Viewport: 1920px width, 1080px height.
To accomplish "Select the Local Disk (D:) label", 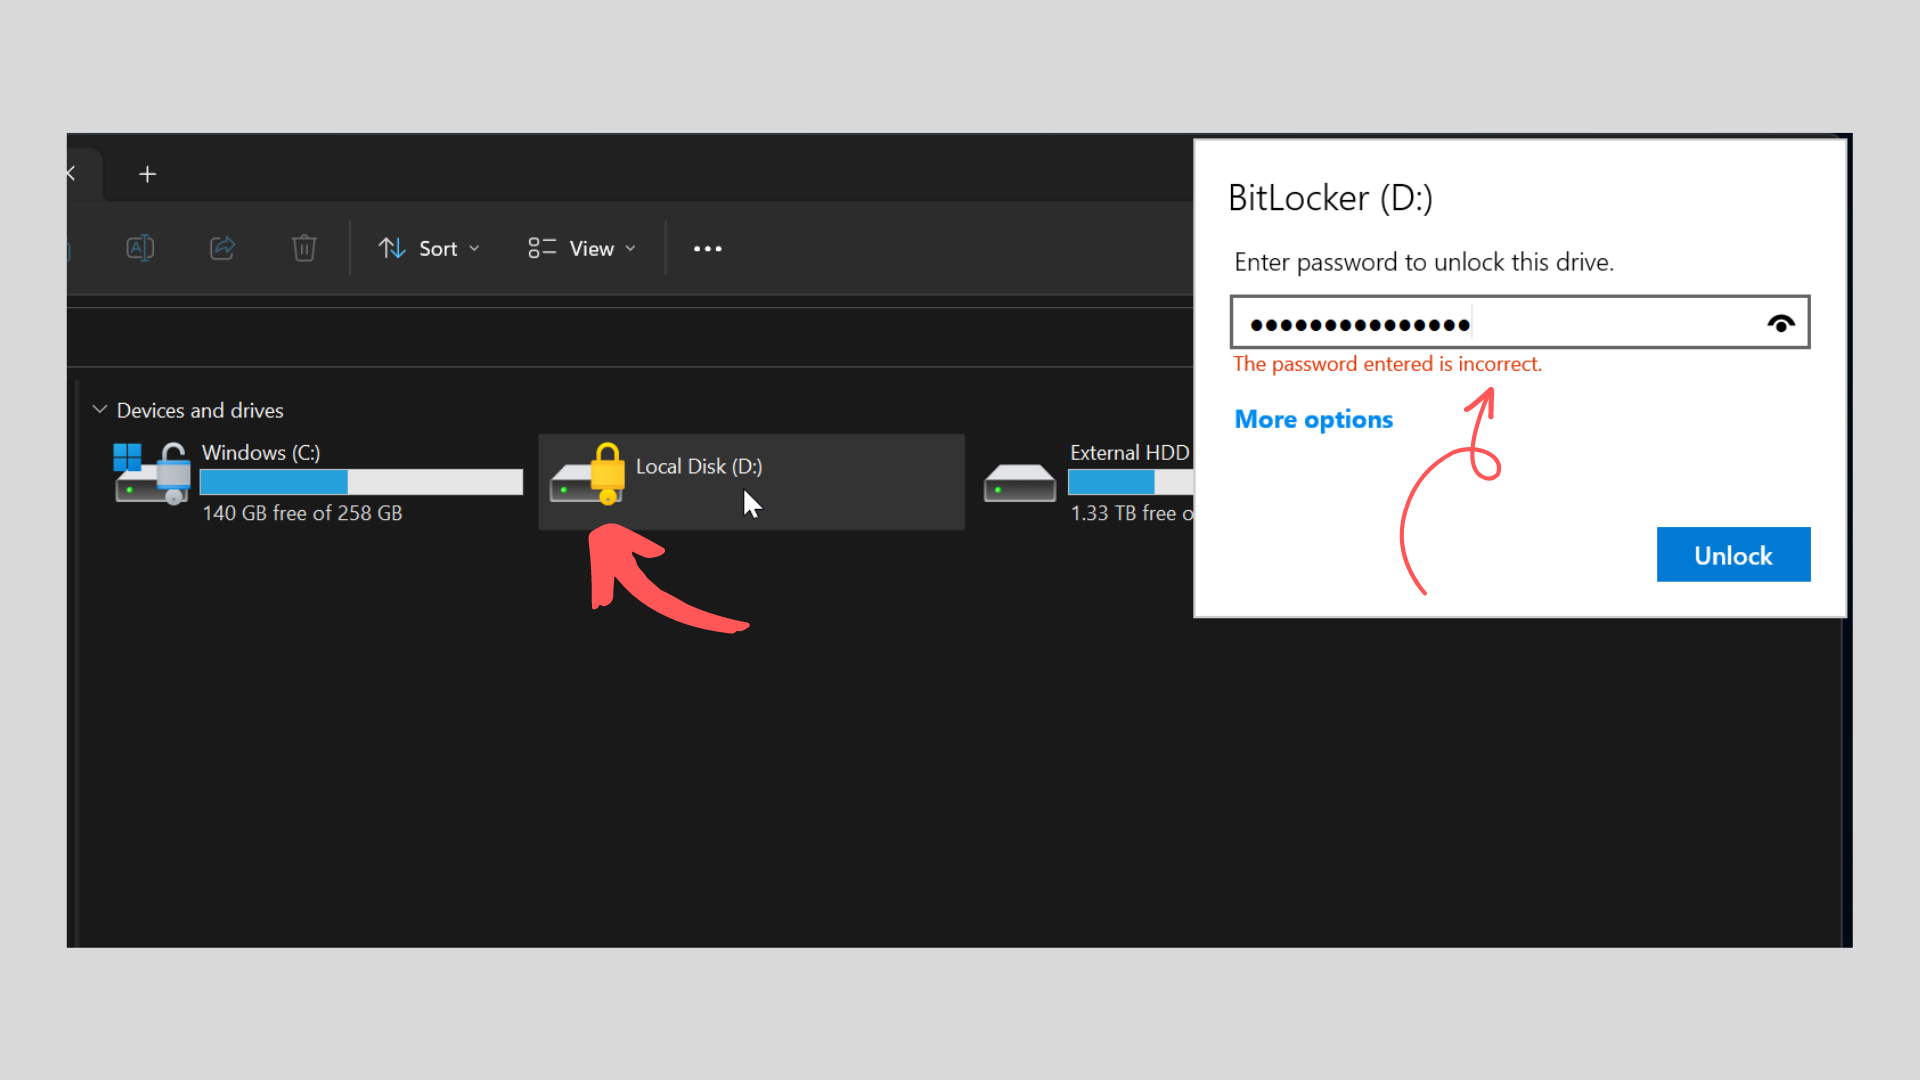I will (699, 467).
